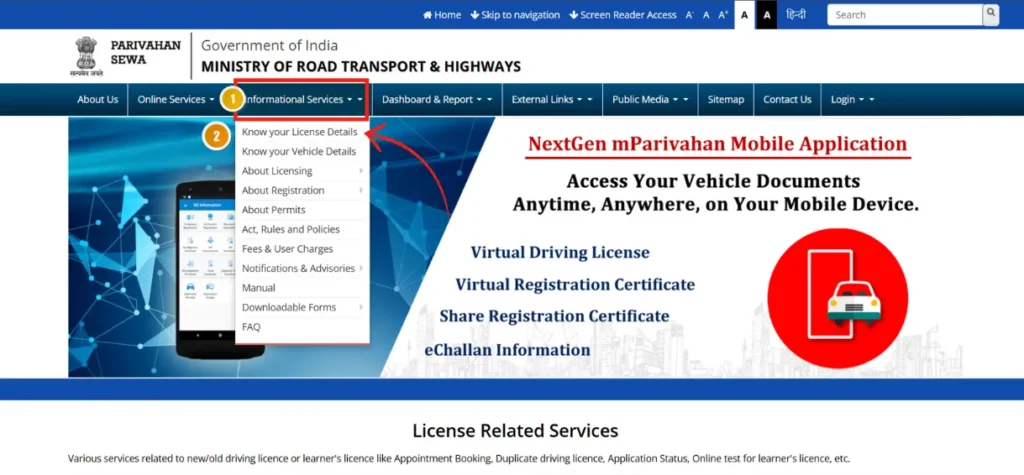Screen dimensions: 1024x475
Task: Open the Contact Us menu item
Action: [x=787, y=99]
